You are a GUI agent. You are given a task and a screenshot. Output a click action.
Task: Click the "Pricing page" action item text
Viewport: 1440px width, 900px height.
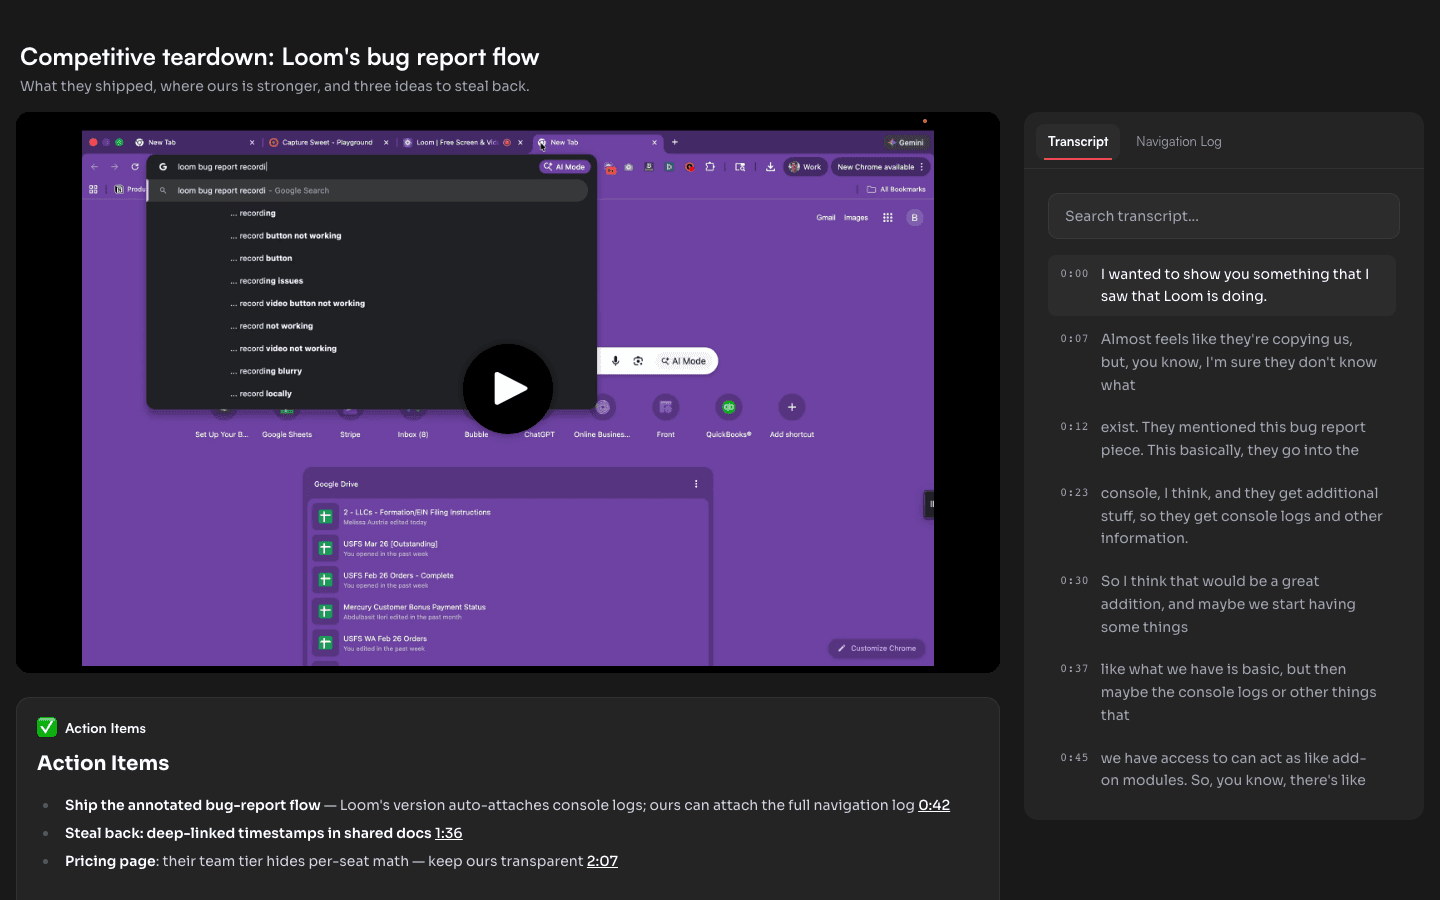(x=110, y=861)
